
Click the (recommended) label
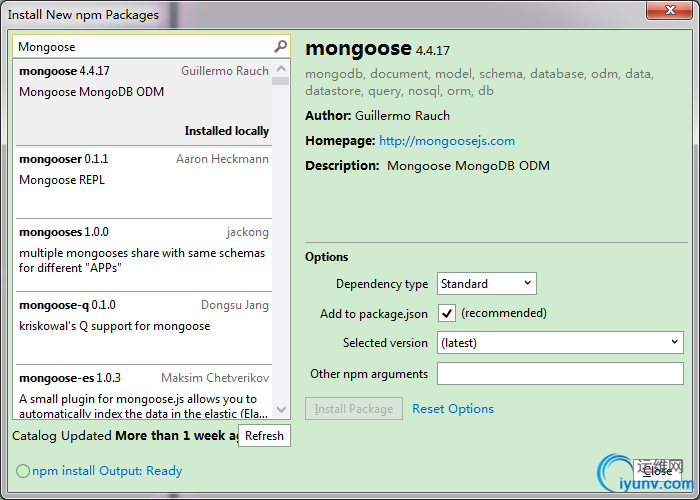(504, 313)
